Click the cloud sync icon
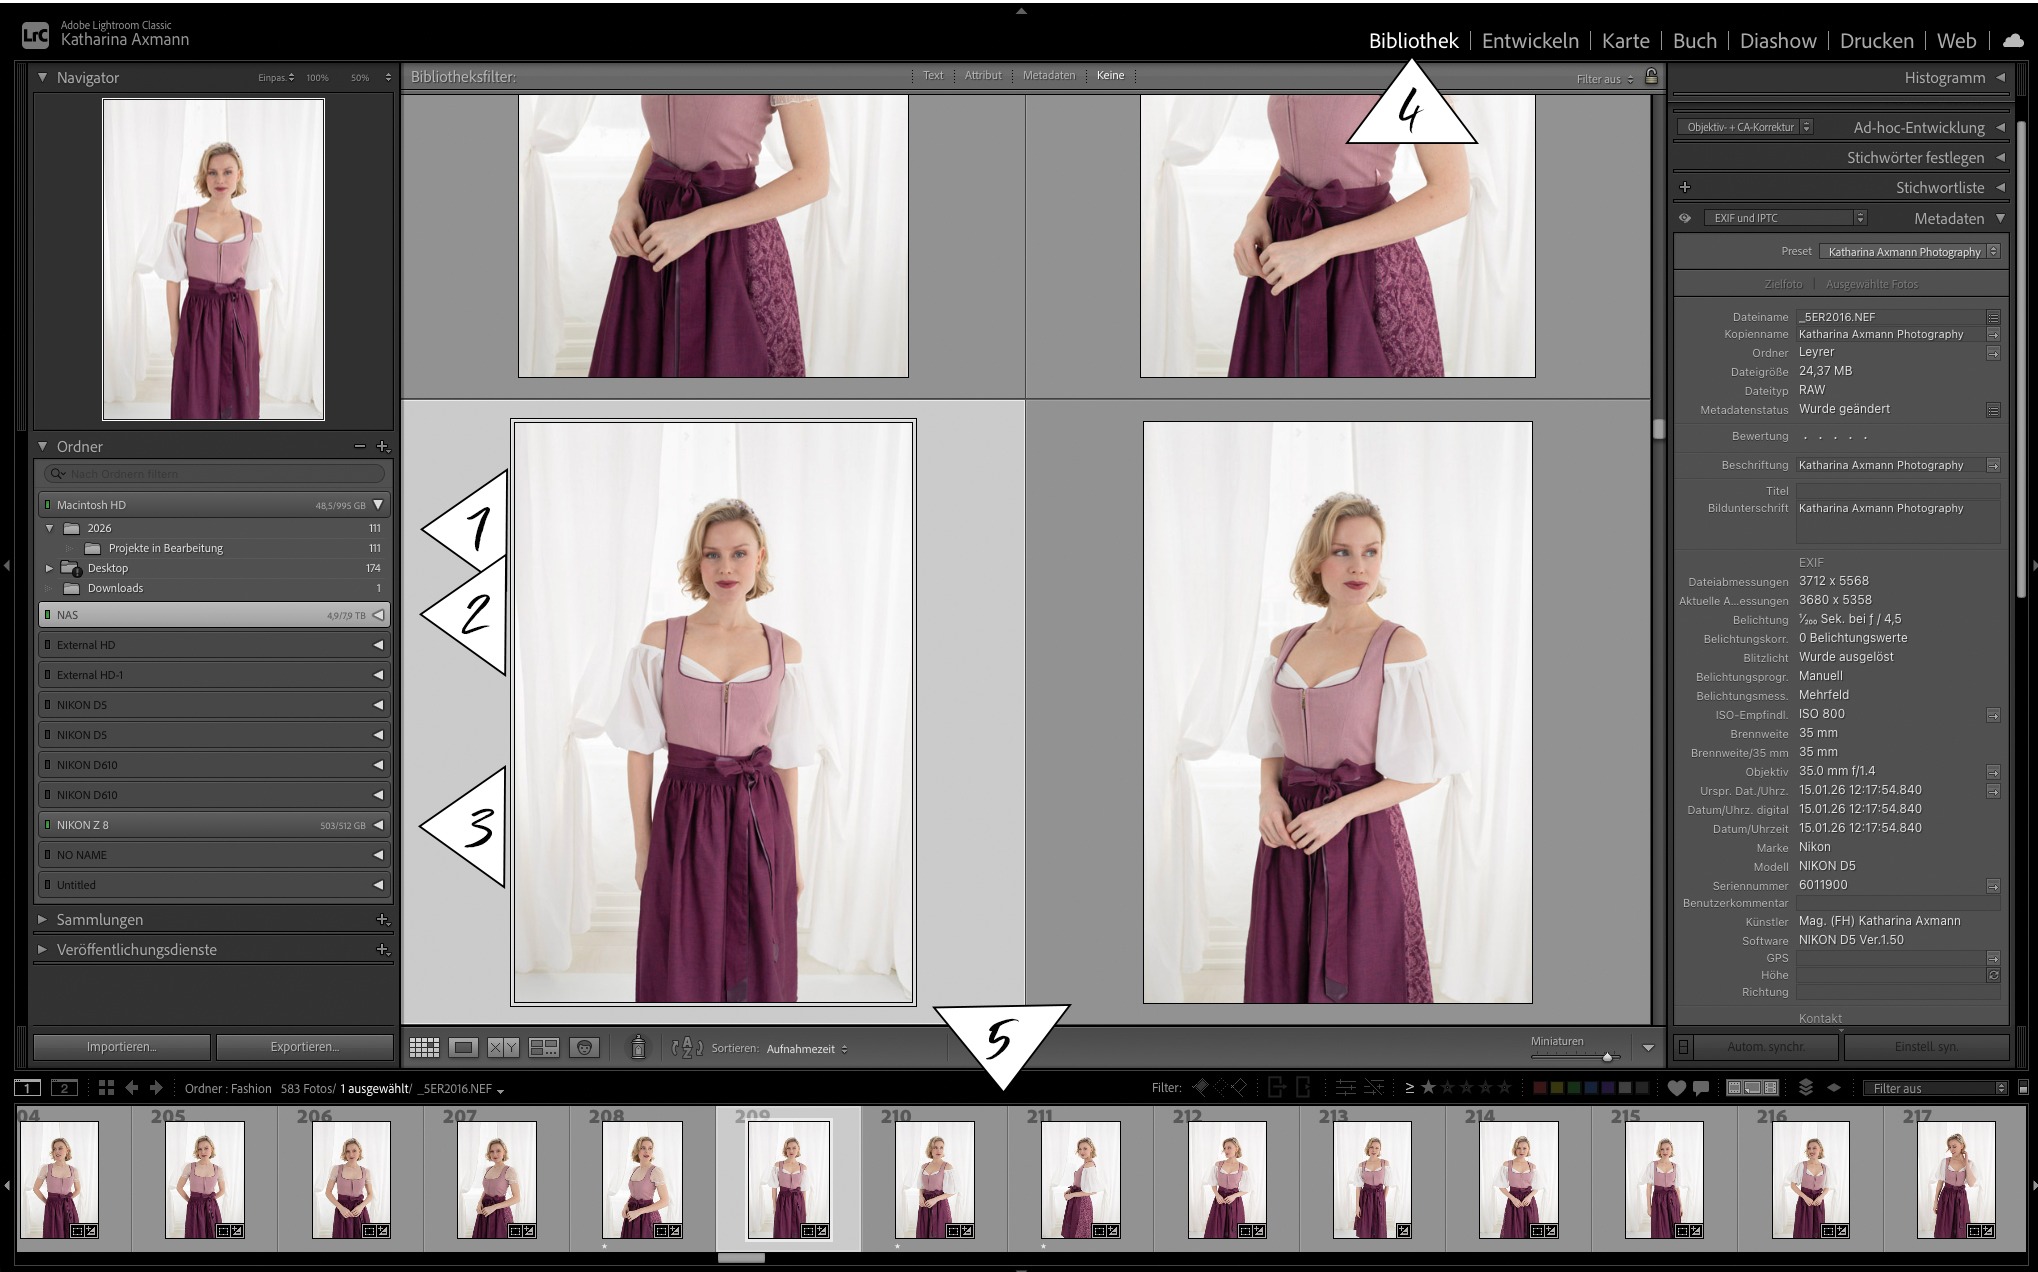This screenshot has width=2038, height=1272. (2013, 40)
